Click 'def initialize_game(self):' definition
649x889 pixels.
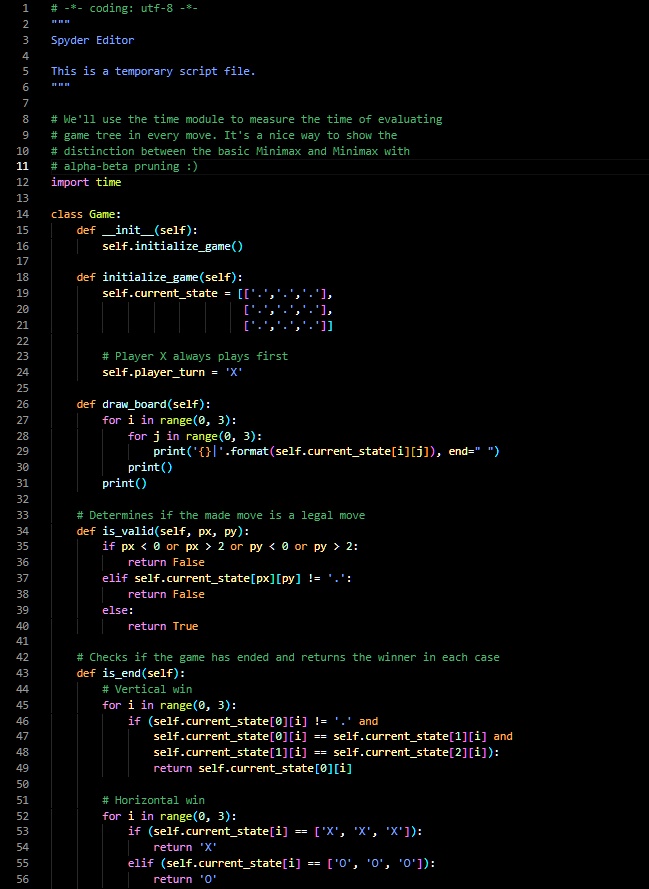159,277
